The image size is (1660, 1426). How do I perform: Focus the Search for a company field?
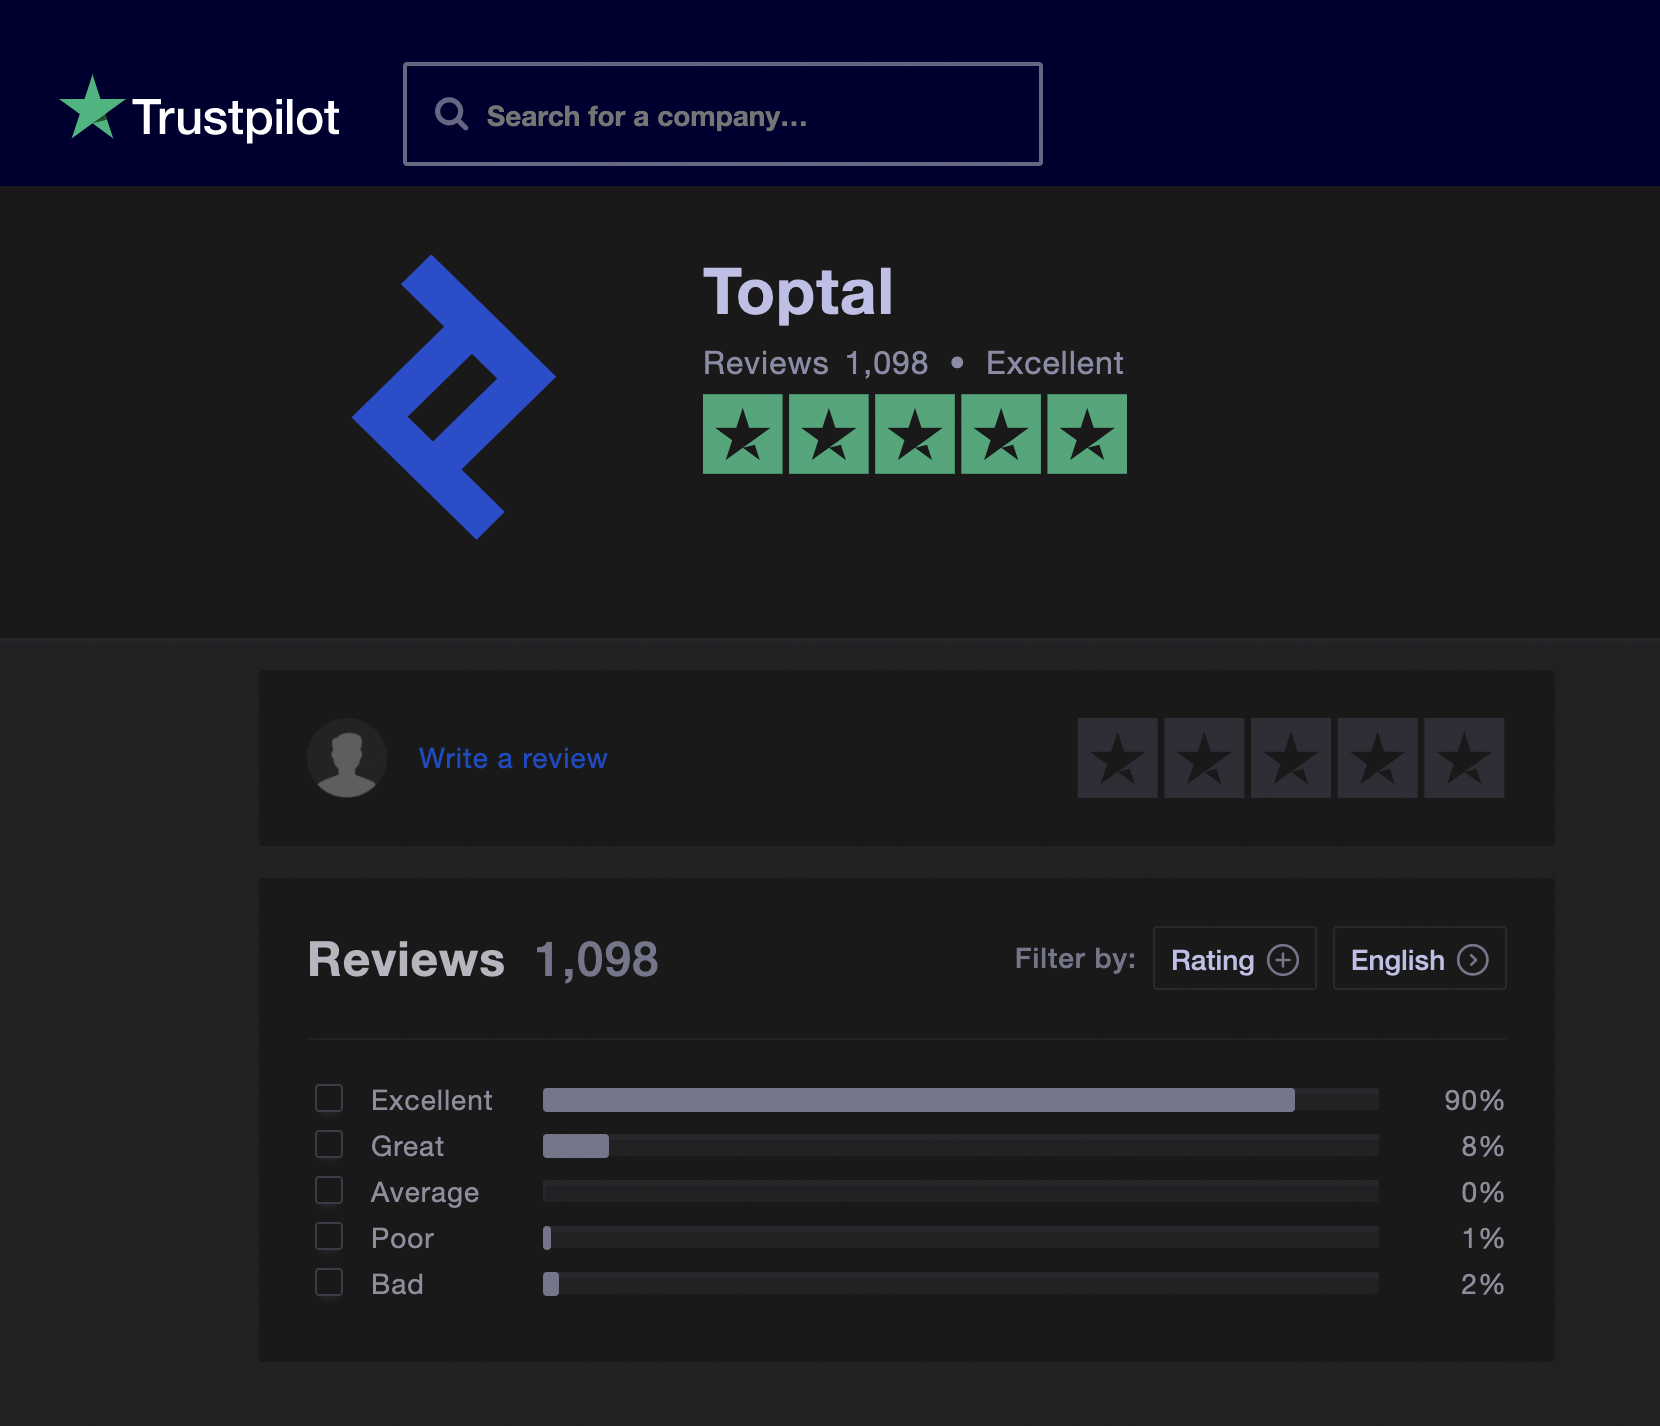click(x=722, y=114)
